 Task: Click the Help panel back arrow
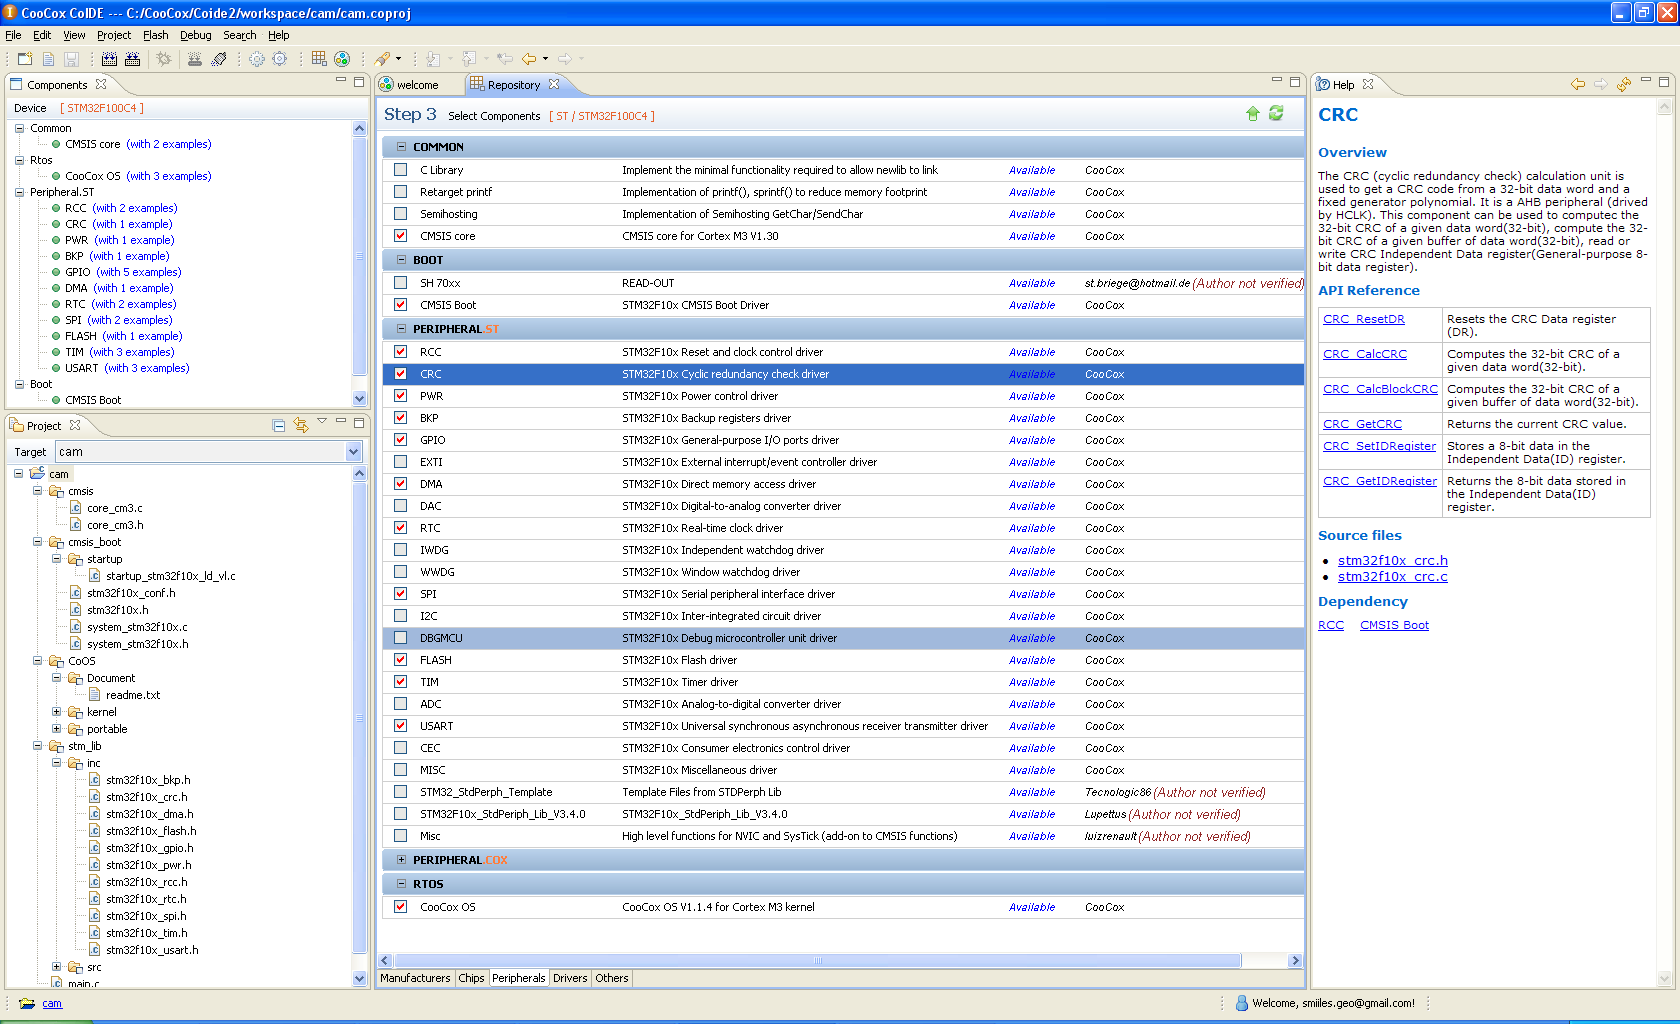click(1578, 84)
